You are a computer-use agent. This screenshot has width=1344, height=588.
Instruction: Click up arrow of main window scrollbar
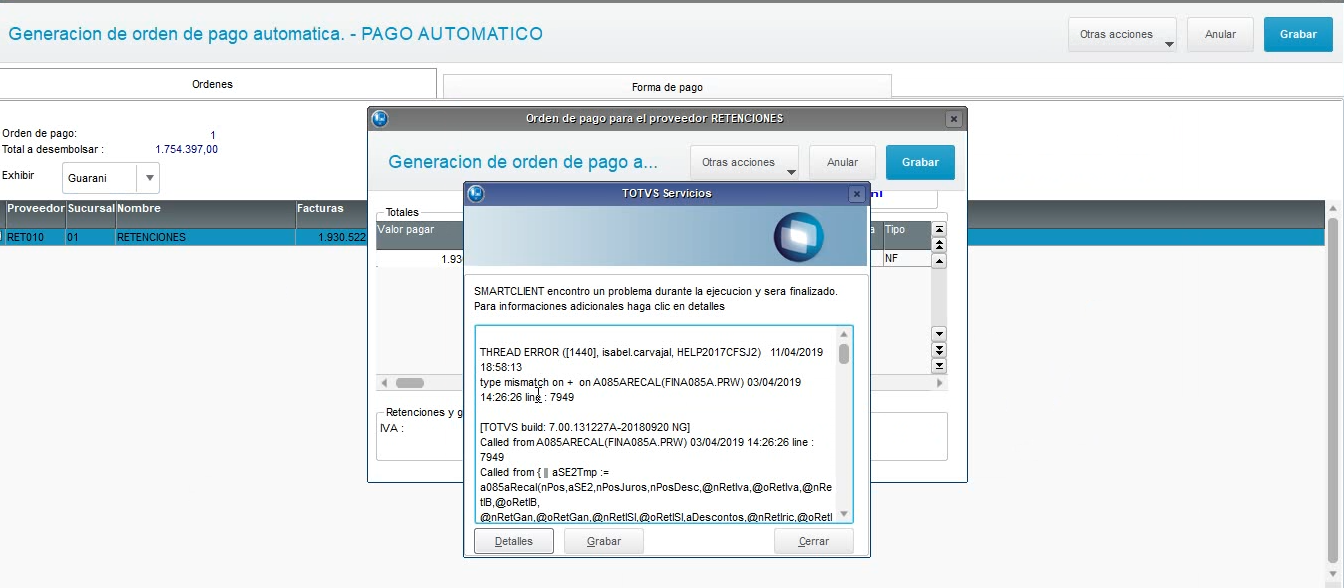point(1332,208)
